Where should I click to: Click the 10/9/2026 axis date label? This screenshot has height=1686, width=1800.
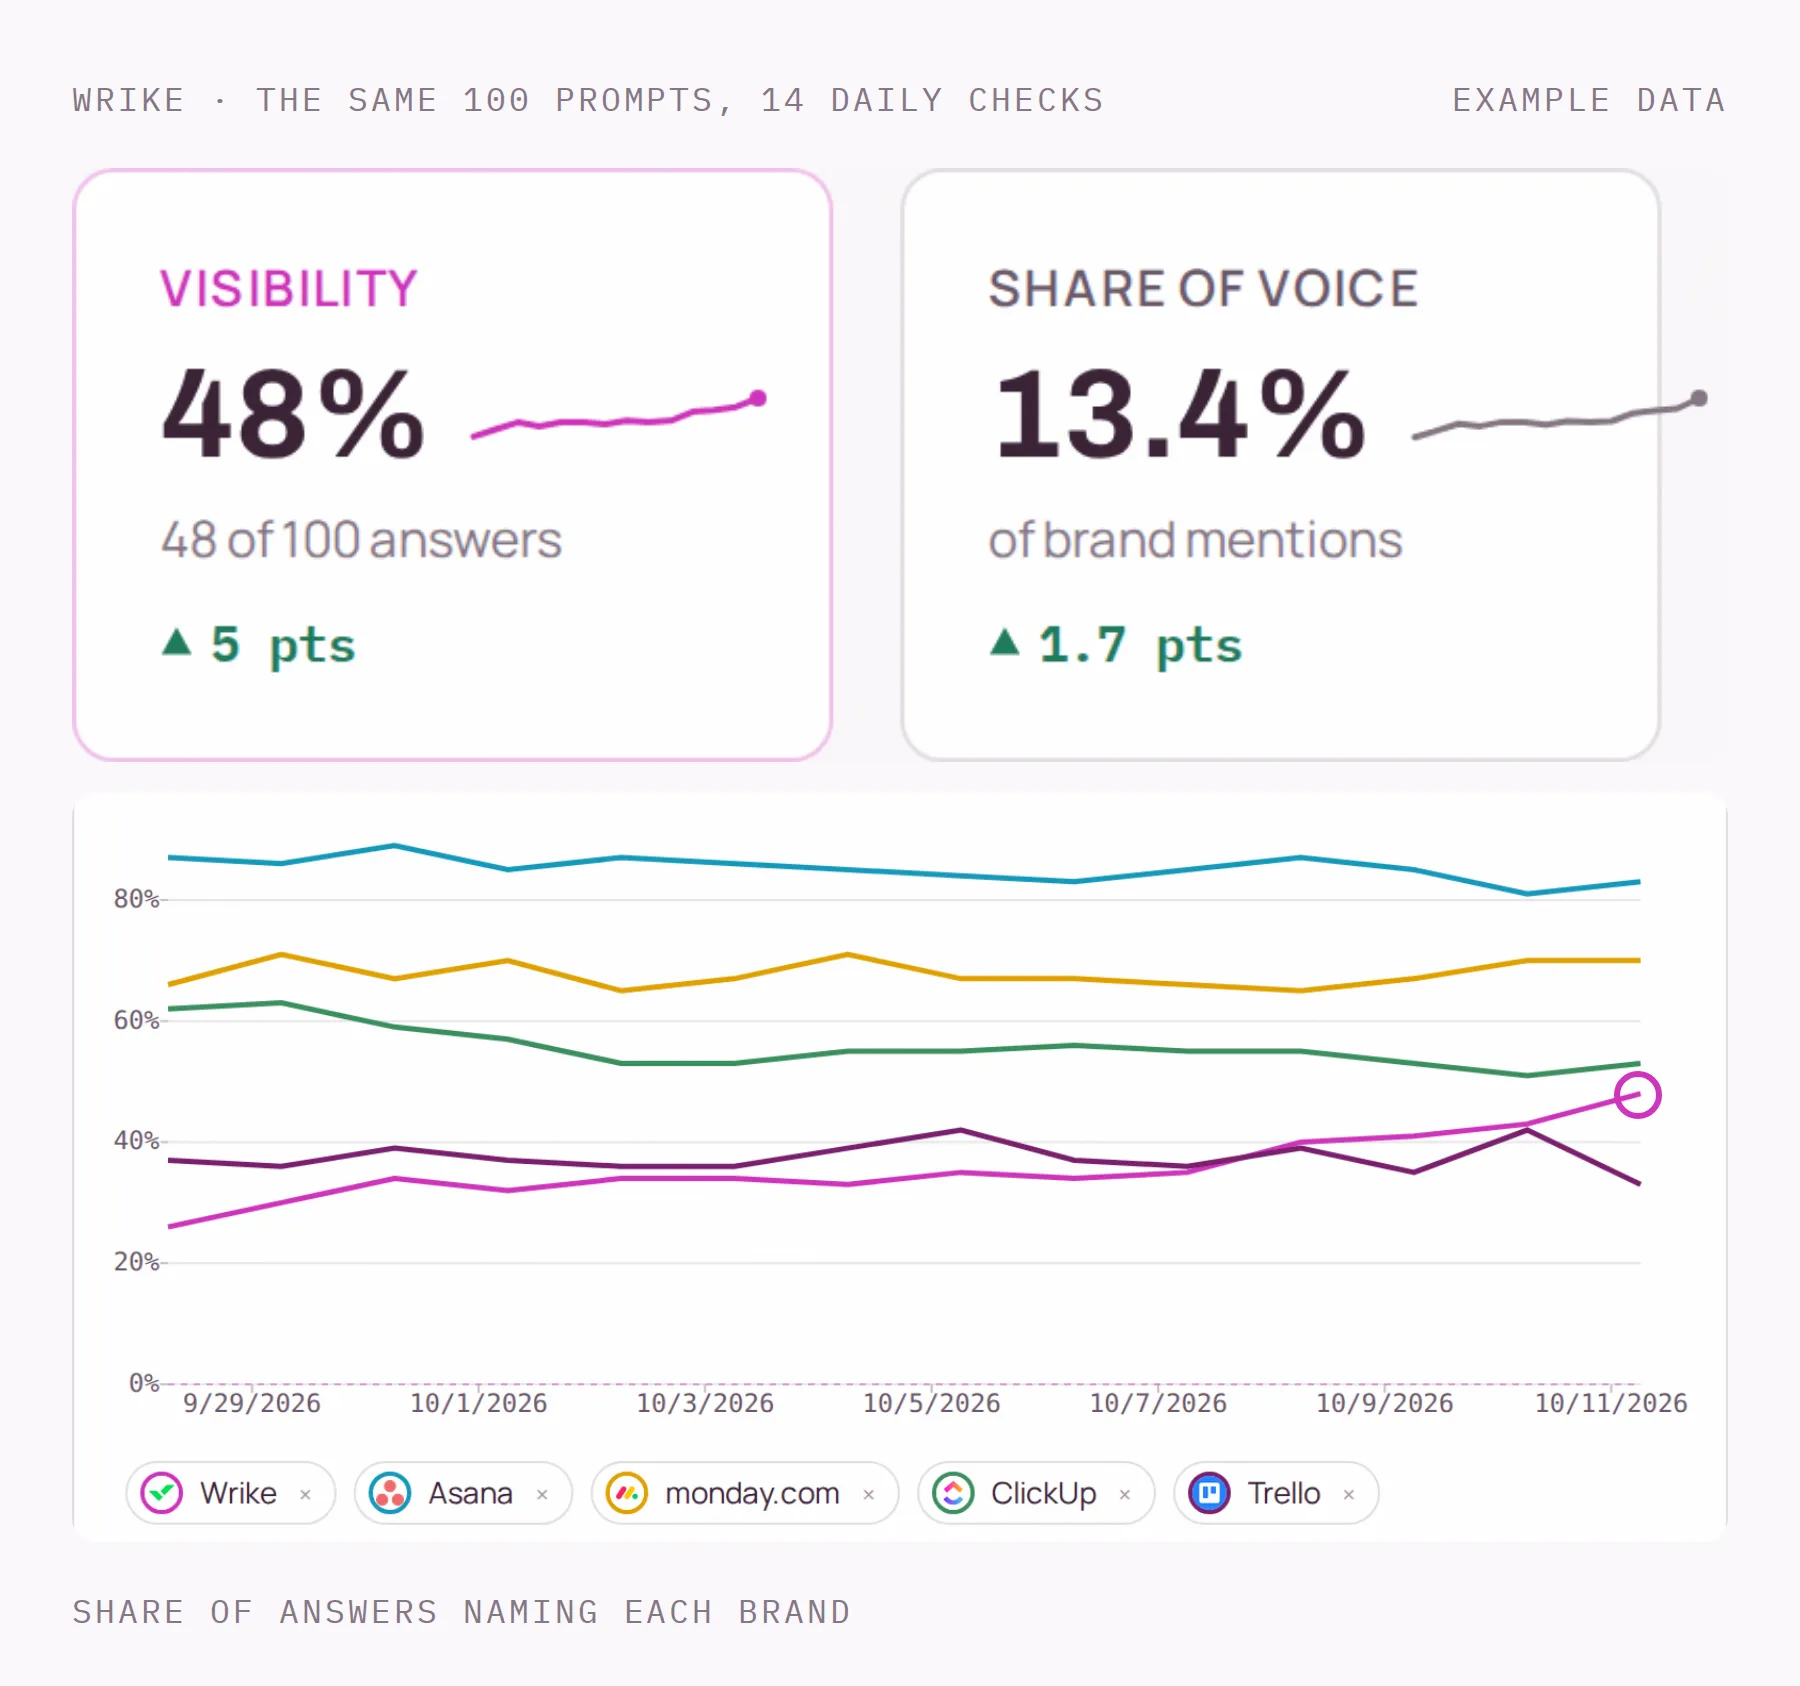pyautogui.click(x=1385, y=1403)
